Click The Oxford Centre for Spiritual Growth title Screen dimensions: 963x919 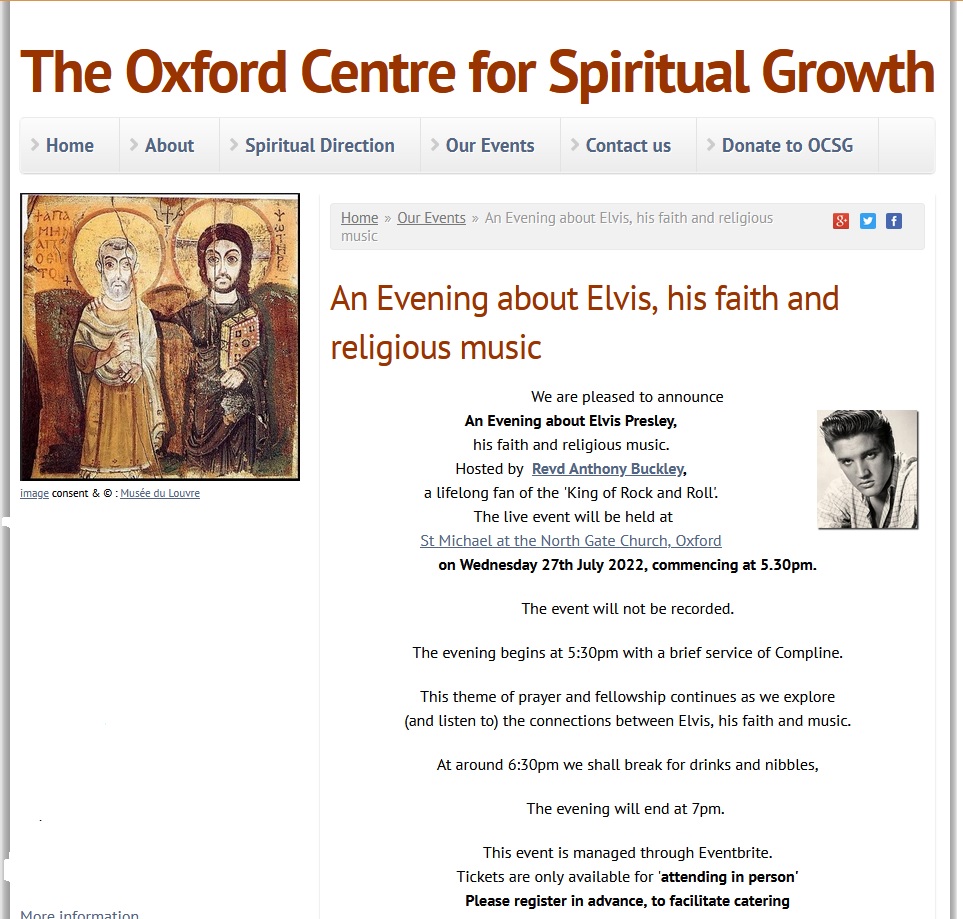tap(477, 72)
